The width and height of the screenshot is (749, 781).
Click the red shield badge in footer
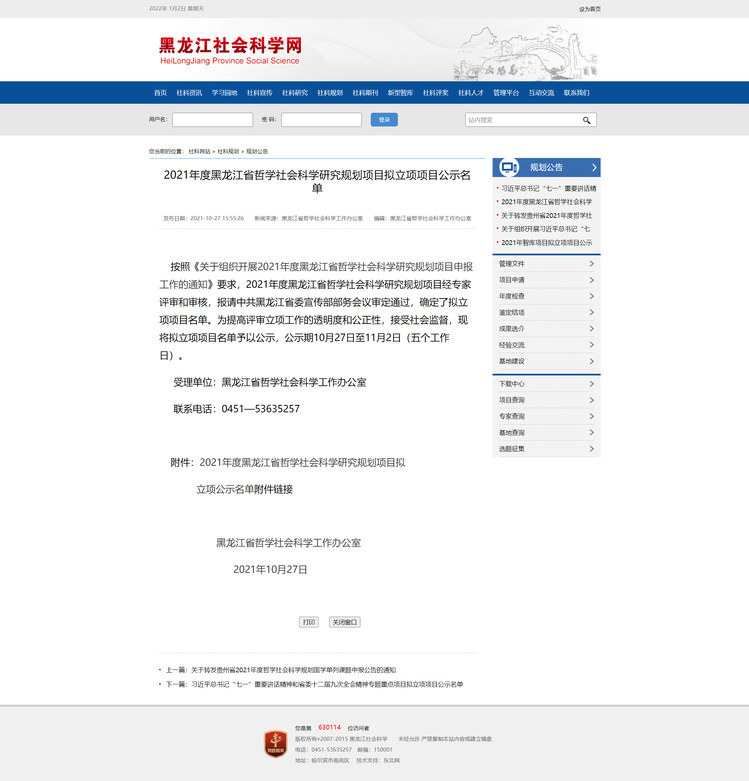click(x=275, y=744)
